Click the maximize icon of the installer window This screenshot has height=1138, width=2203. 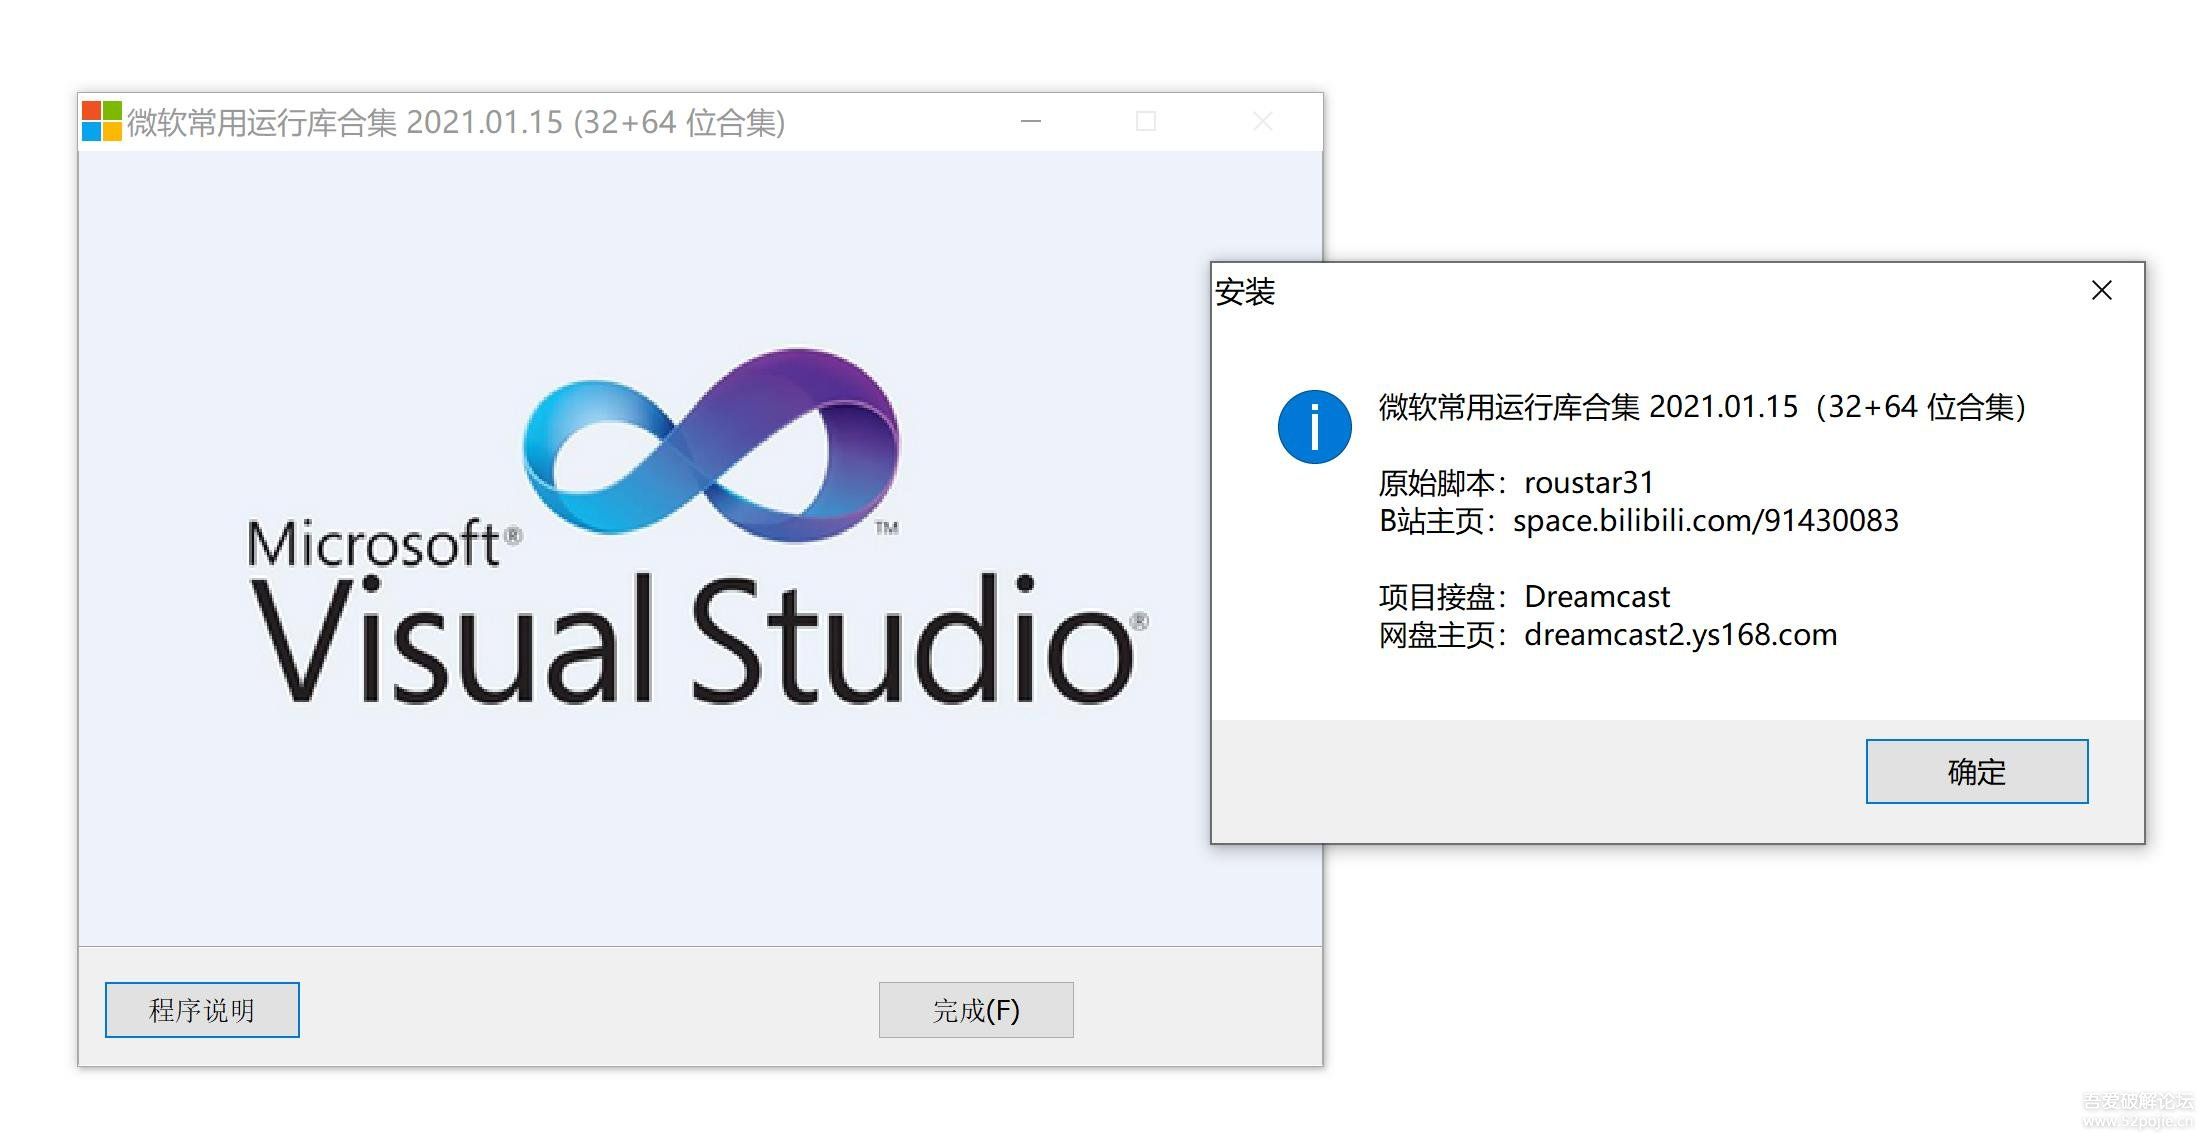point(1146,122)
